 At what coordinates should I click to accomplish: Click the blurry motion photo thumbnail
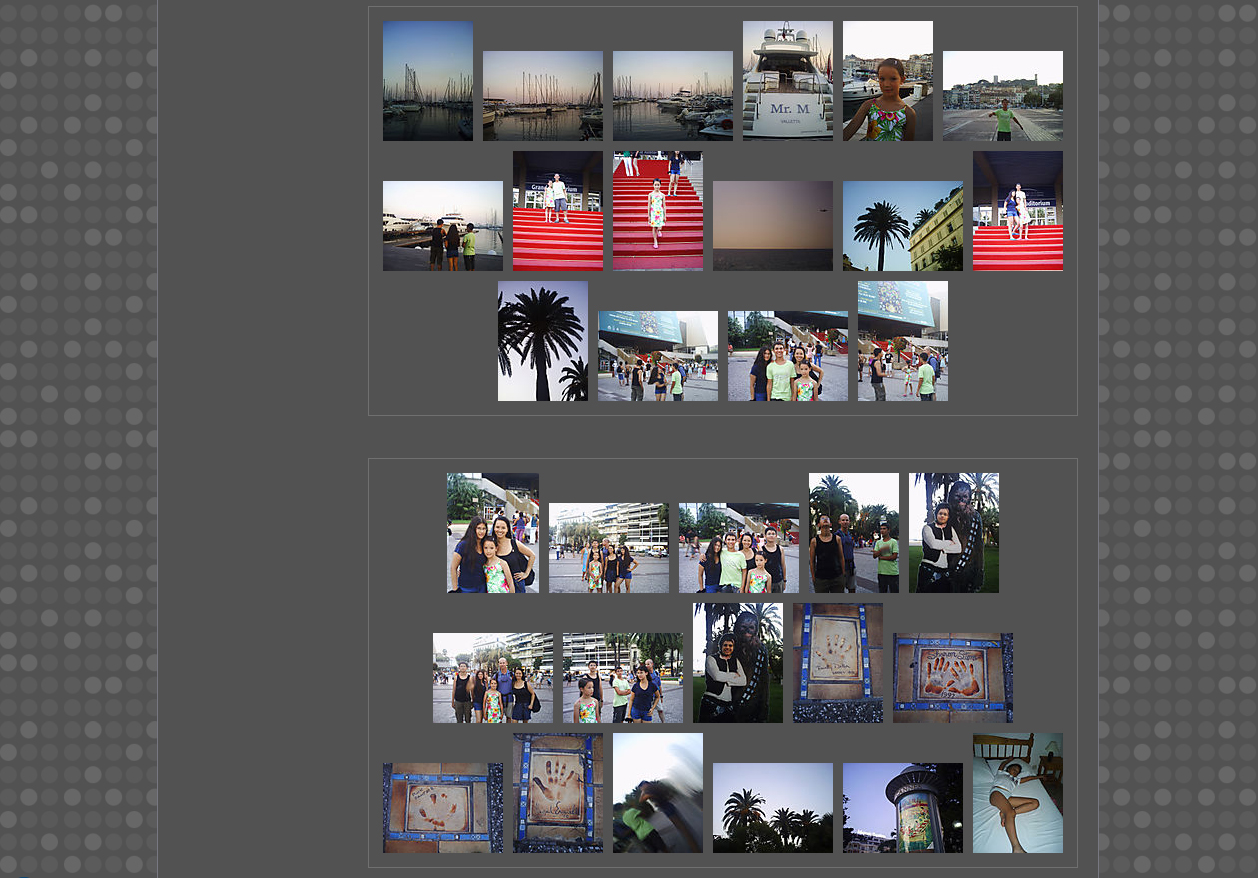coord(657,793)
